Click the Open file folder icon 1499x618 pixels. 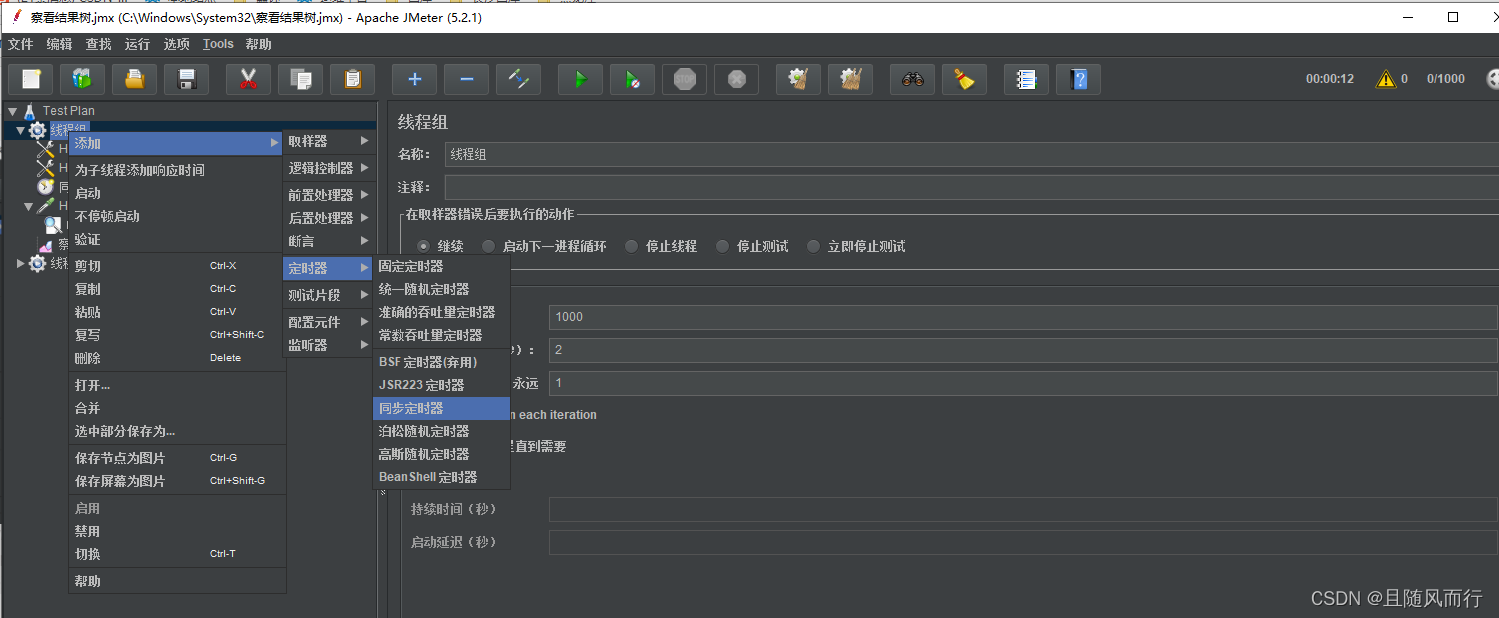click(135, 79)
